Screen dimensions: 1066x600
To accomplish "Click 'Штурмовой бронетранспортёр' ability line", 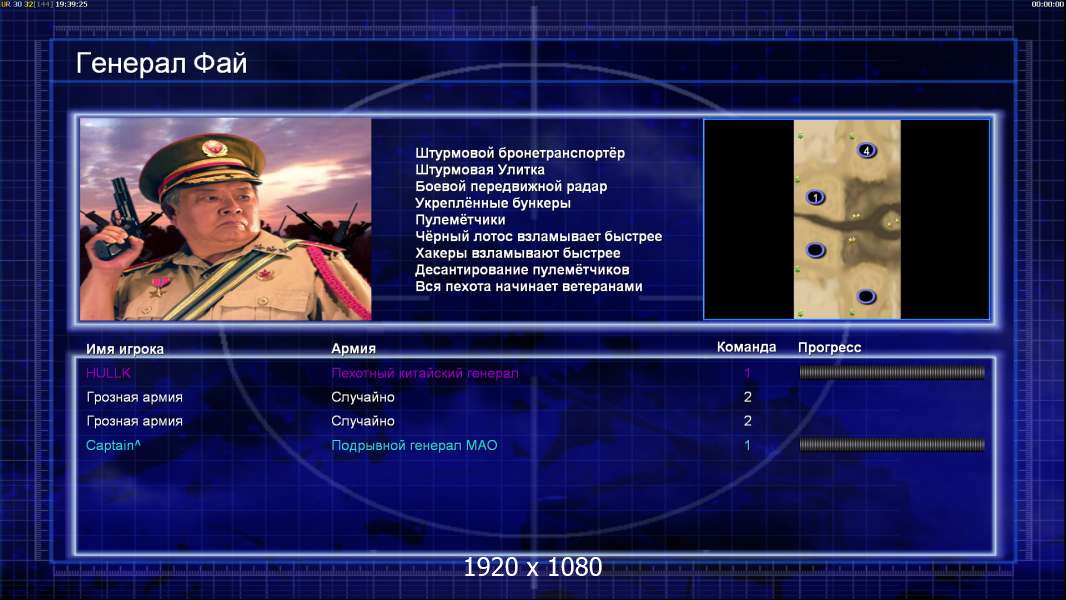I will pyautogui.click(x=520, y=153).
